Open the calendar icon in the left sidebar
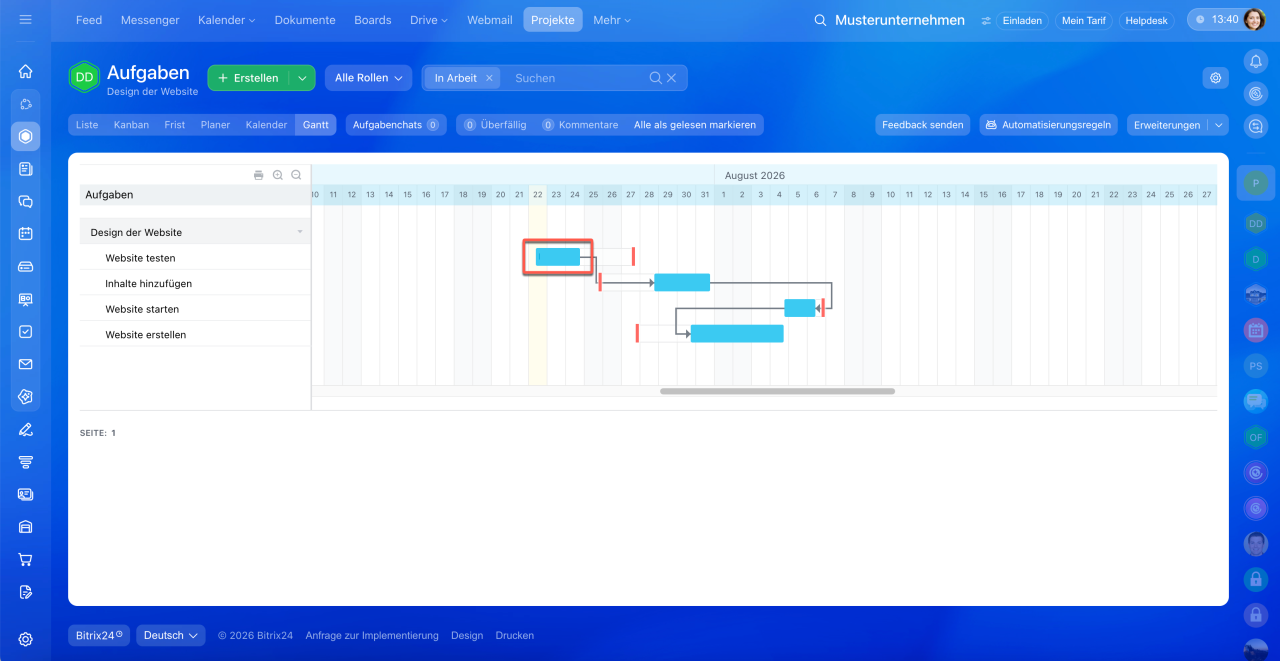 (x=26, y=233)
